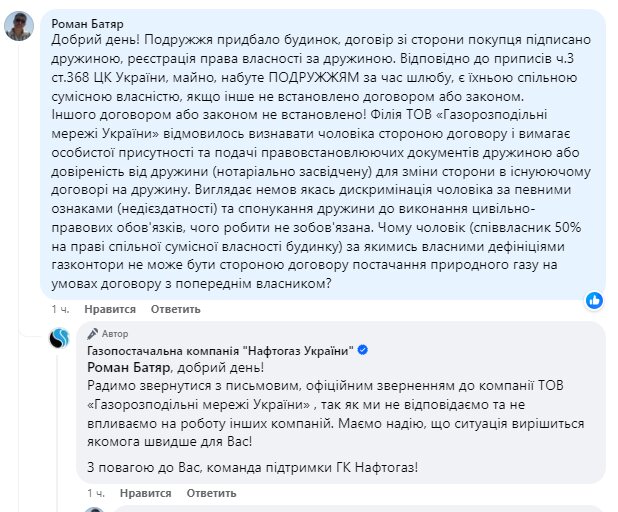Image resolution: width=618 pixels, height=512 pixels.
Task: Click Роман Батяр's profile avatar
Action: click(x=20, y=26)
